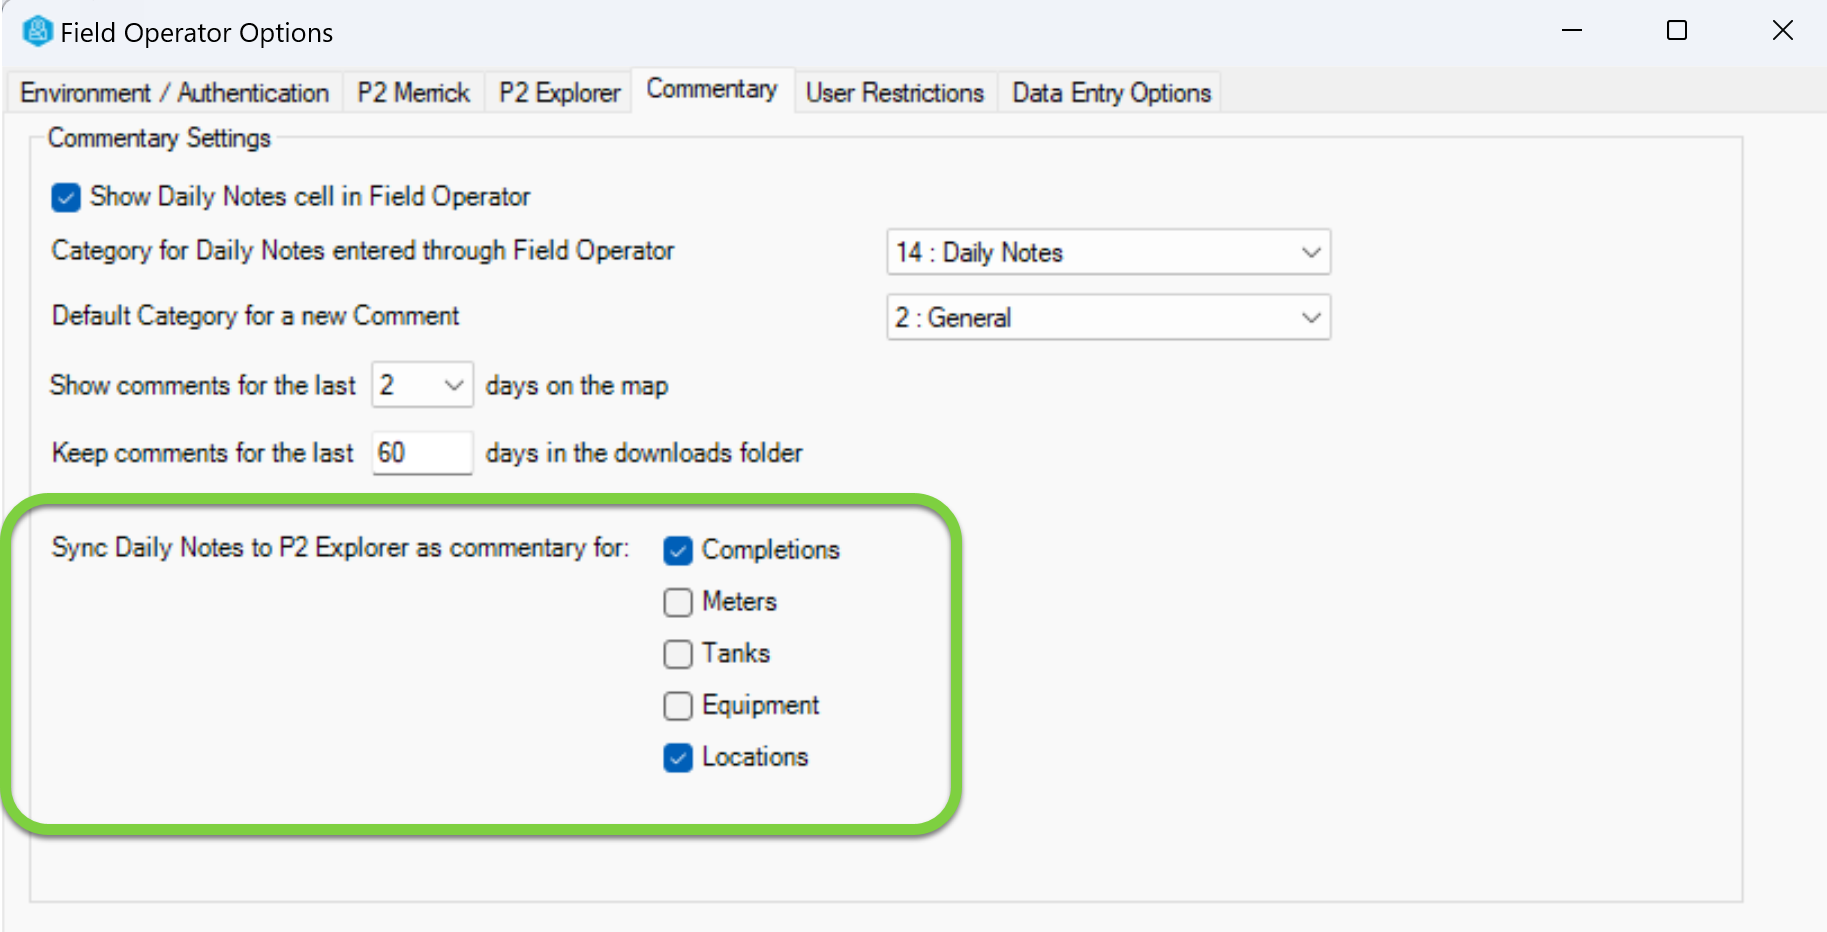
Task: Go to the P2 Explorer tab
Action: tap(559, 93)
